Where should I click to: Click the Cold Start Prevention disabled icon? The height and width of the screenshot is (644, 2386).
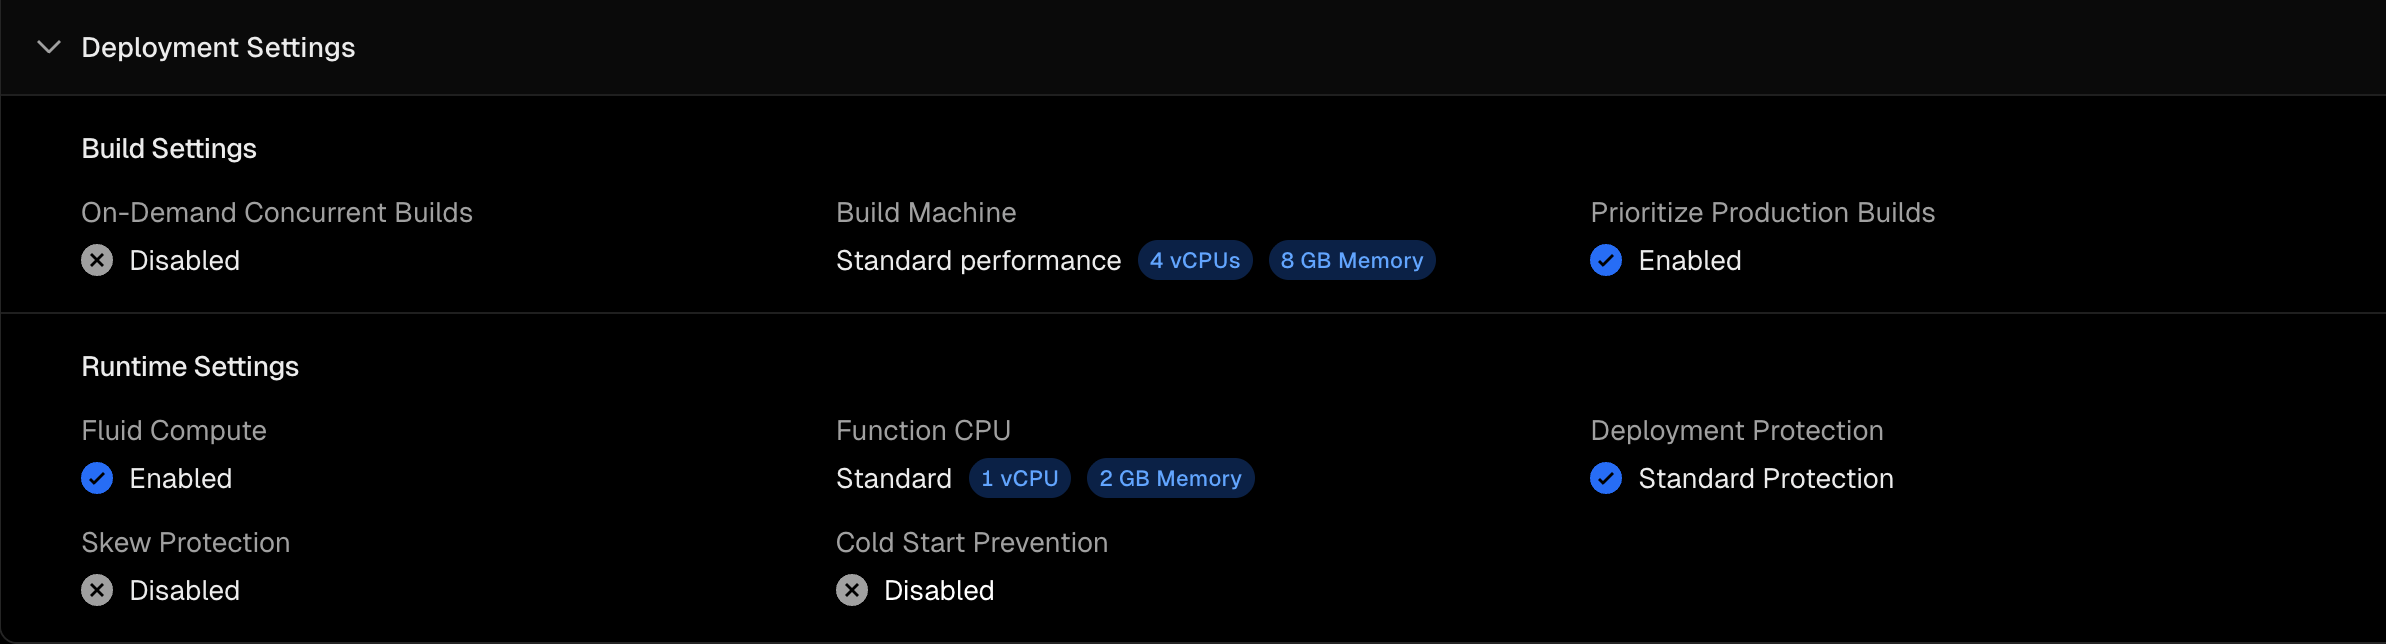pyautogui.click(x=852, y=590)
